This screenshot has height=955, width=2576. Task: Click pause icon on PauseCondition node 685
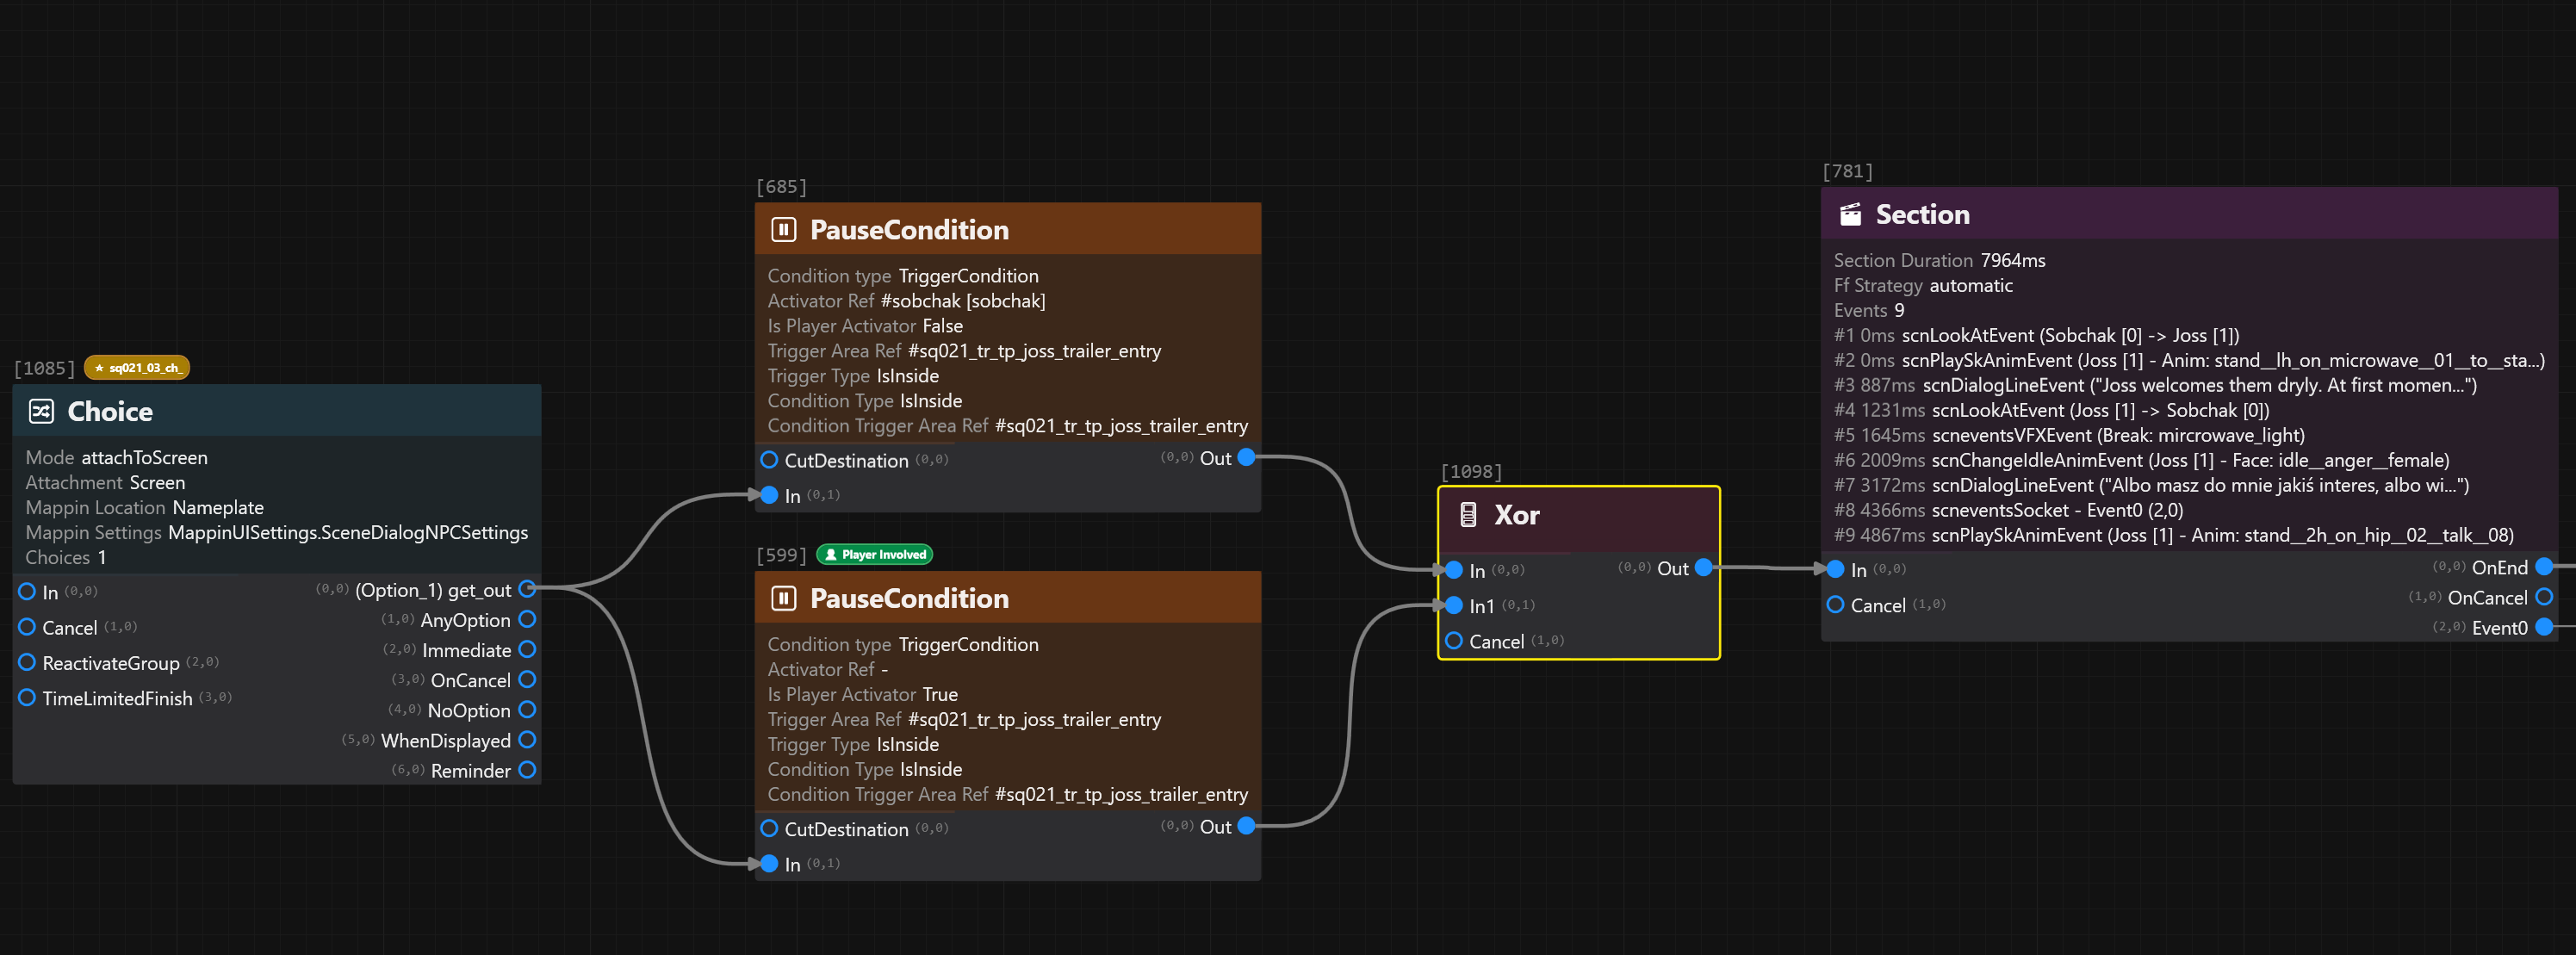coord(783,230)
